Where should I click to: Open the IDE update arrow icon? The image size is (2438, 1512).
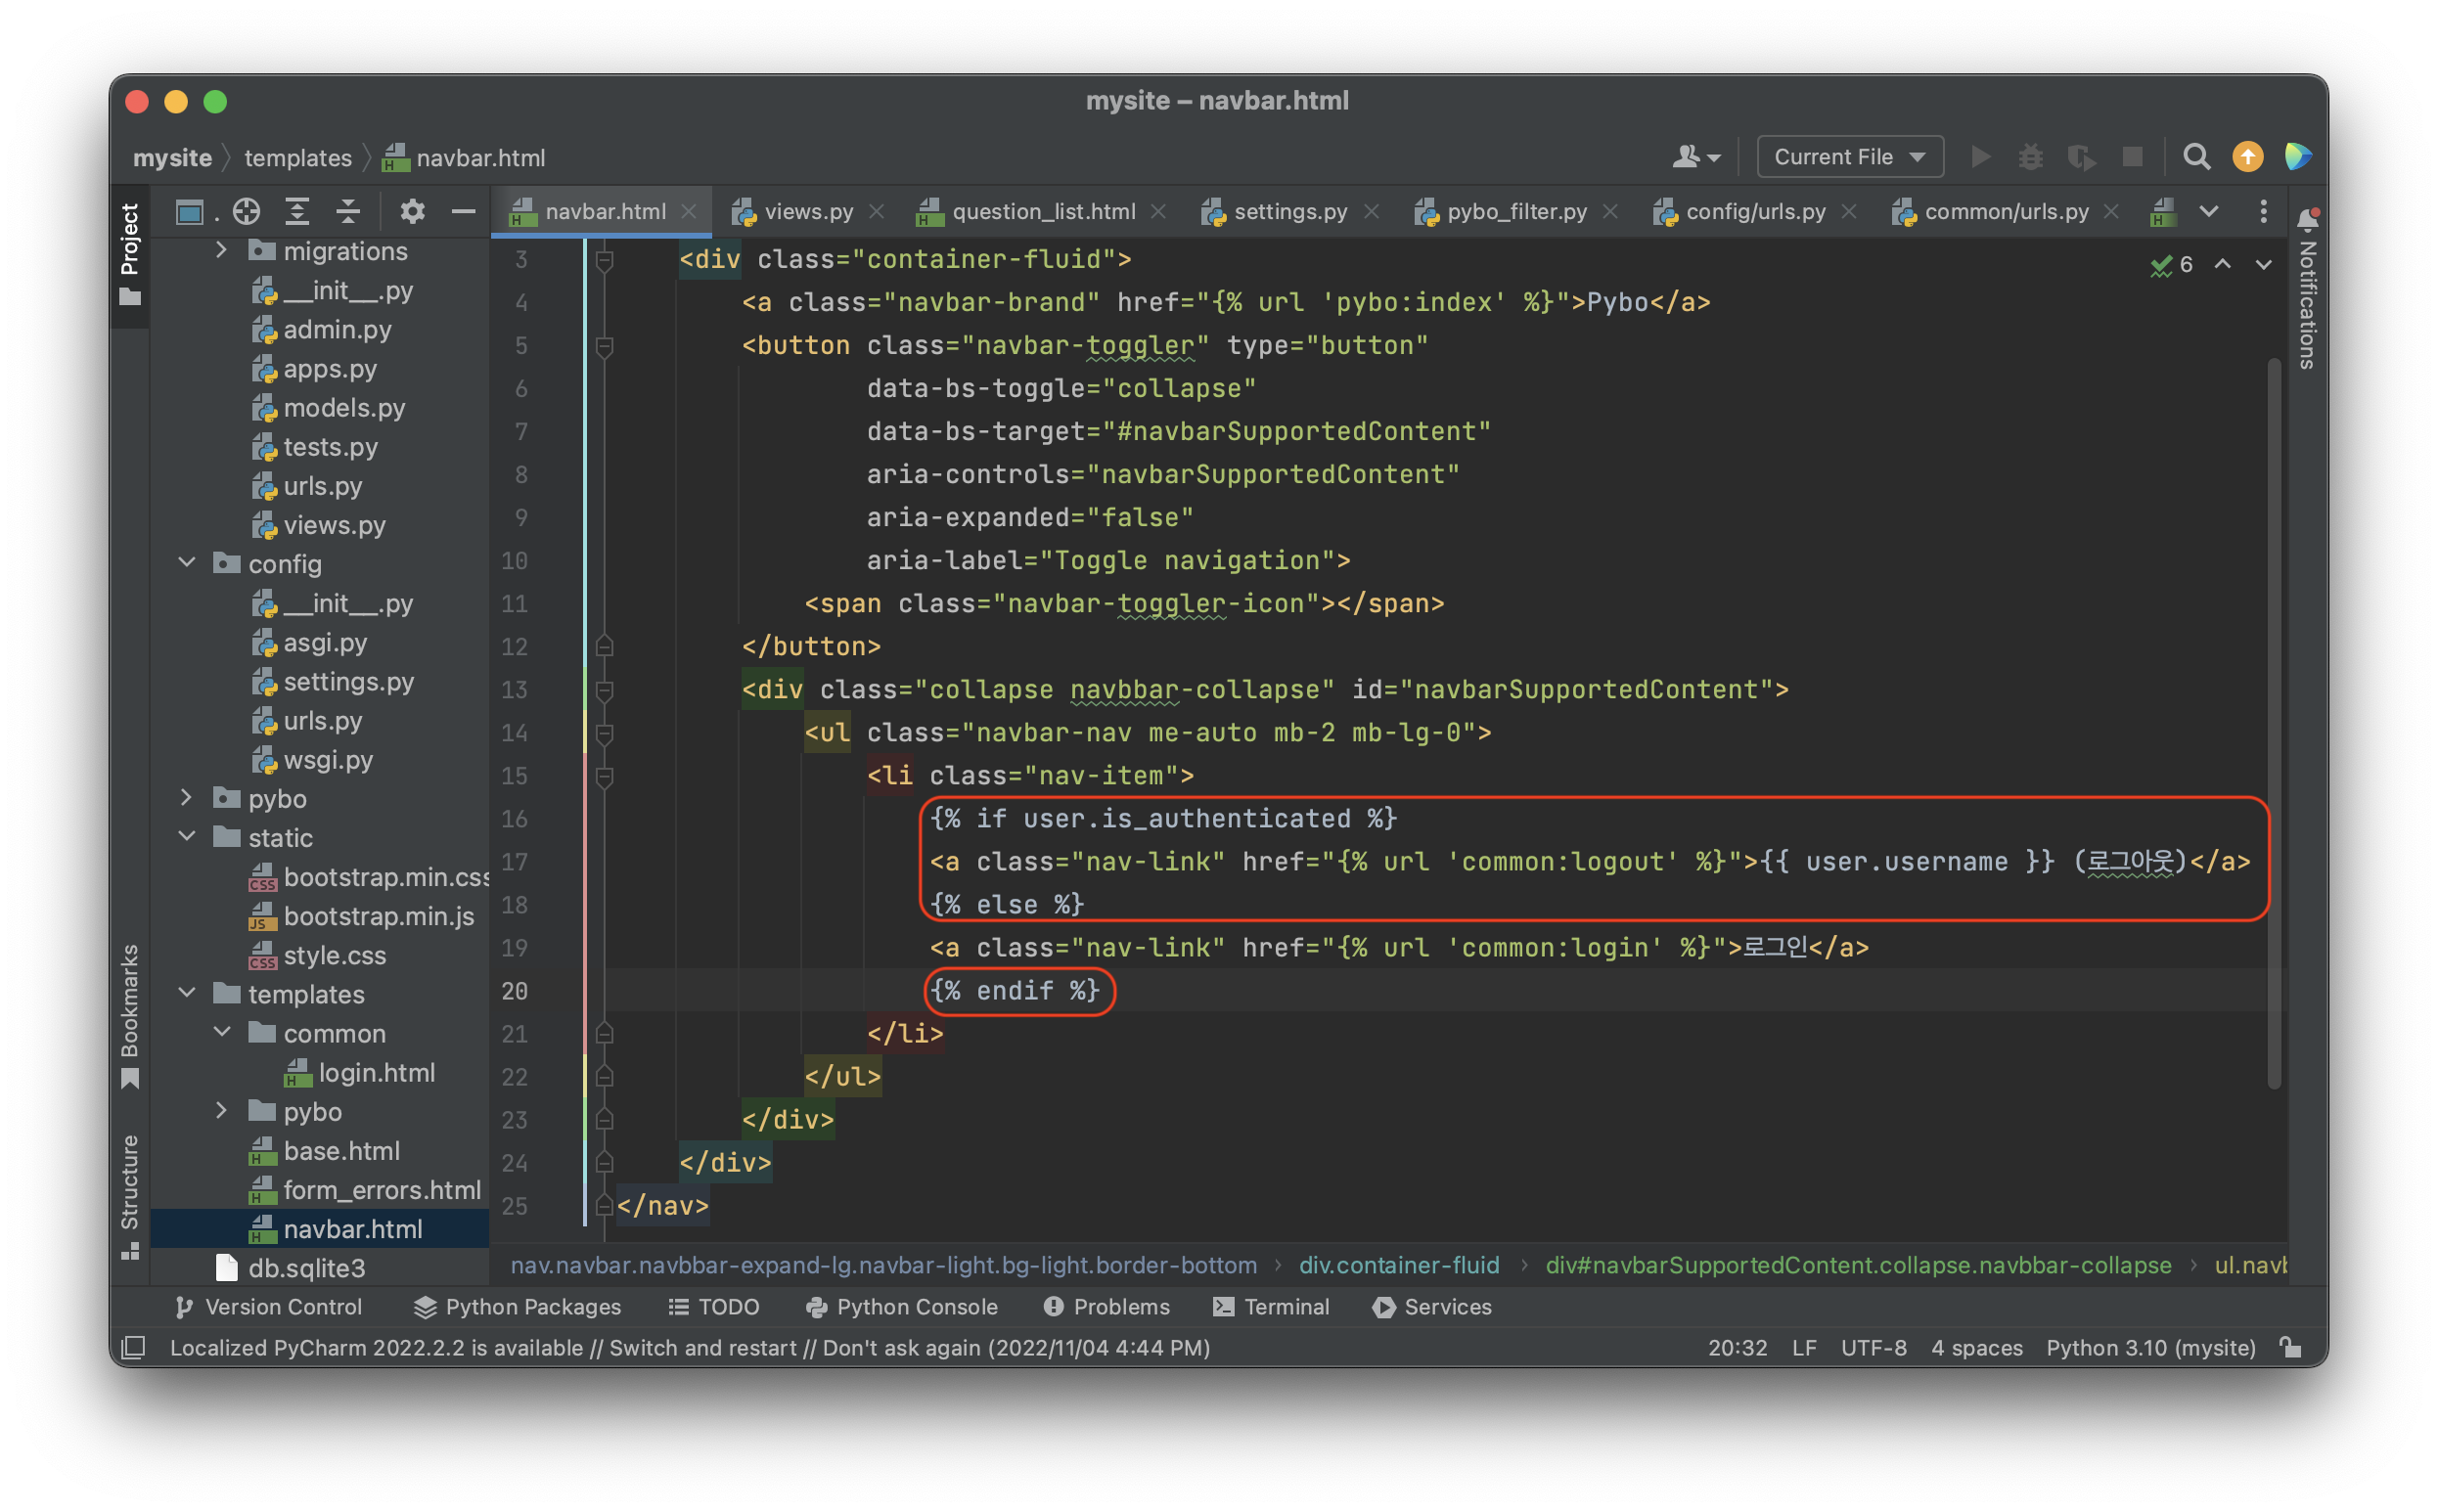(2247, 157)
